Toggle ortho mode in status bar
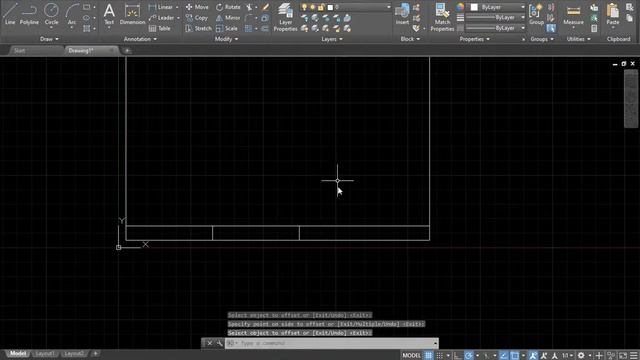 (x=458, y=356)
